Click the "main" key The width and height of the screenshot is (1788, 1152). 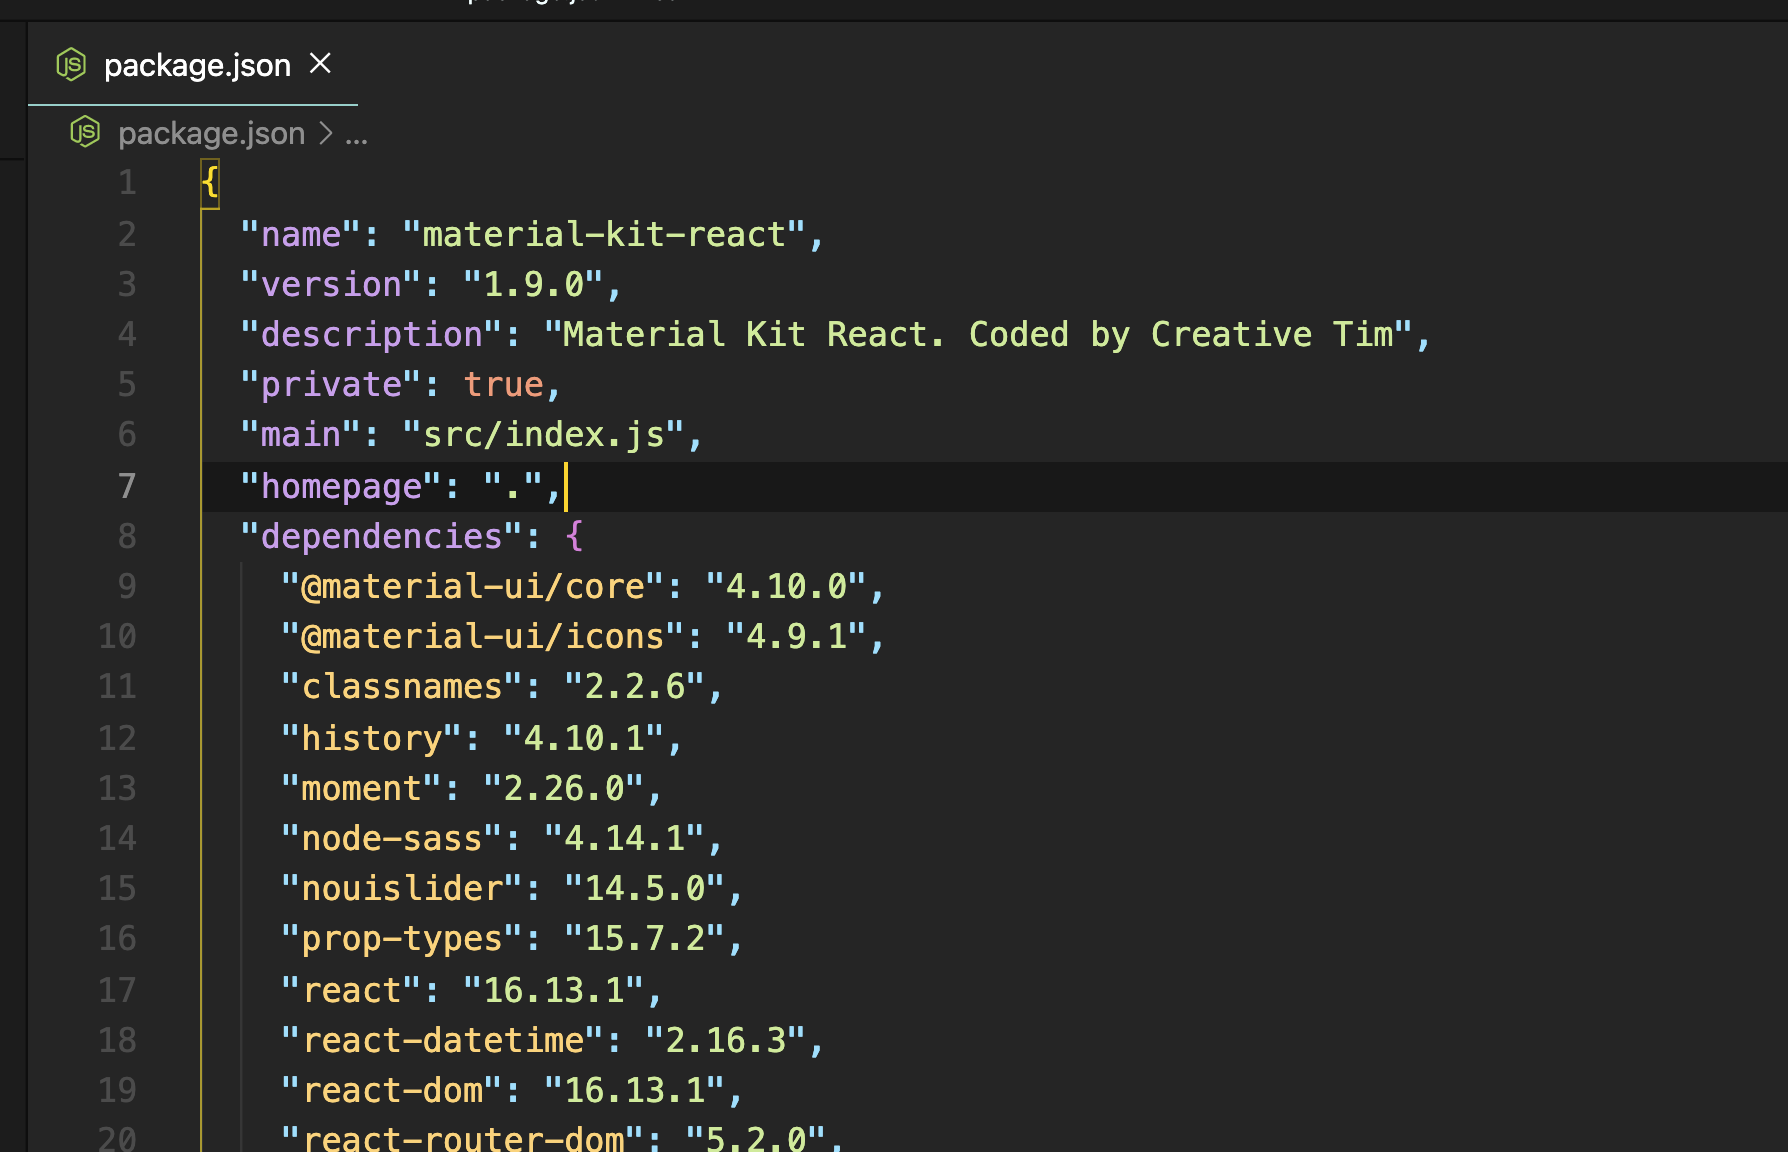[x=300, y=434]
